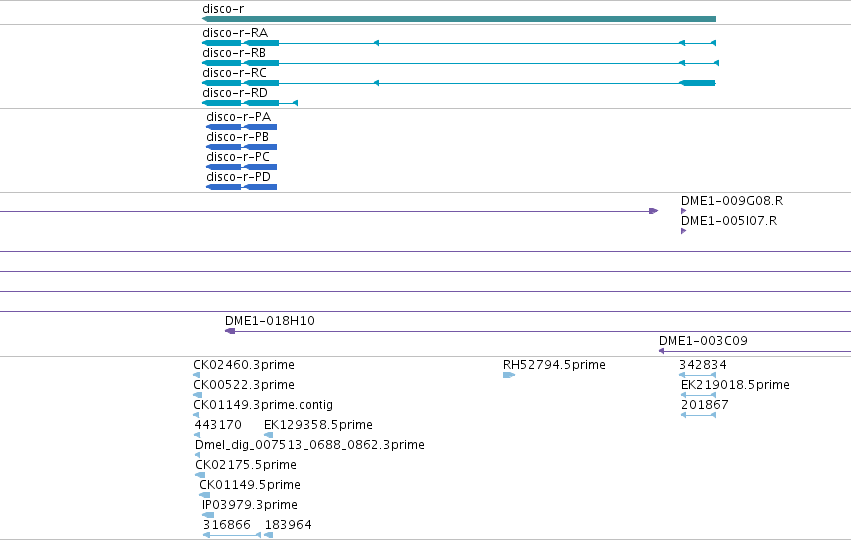This screenshot has height=540, width=851.
Task: Click the CK01149.3prime.contig label
Action: [263, 405]
